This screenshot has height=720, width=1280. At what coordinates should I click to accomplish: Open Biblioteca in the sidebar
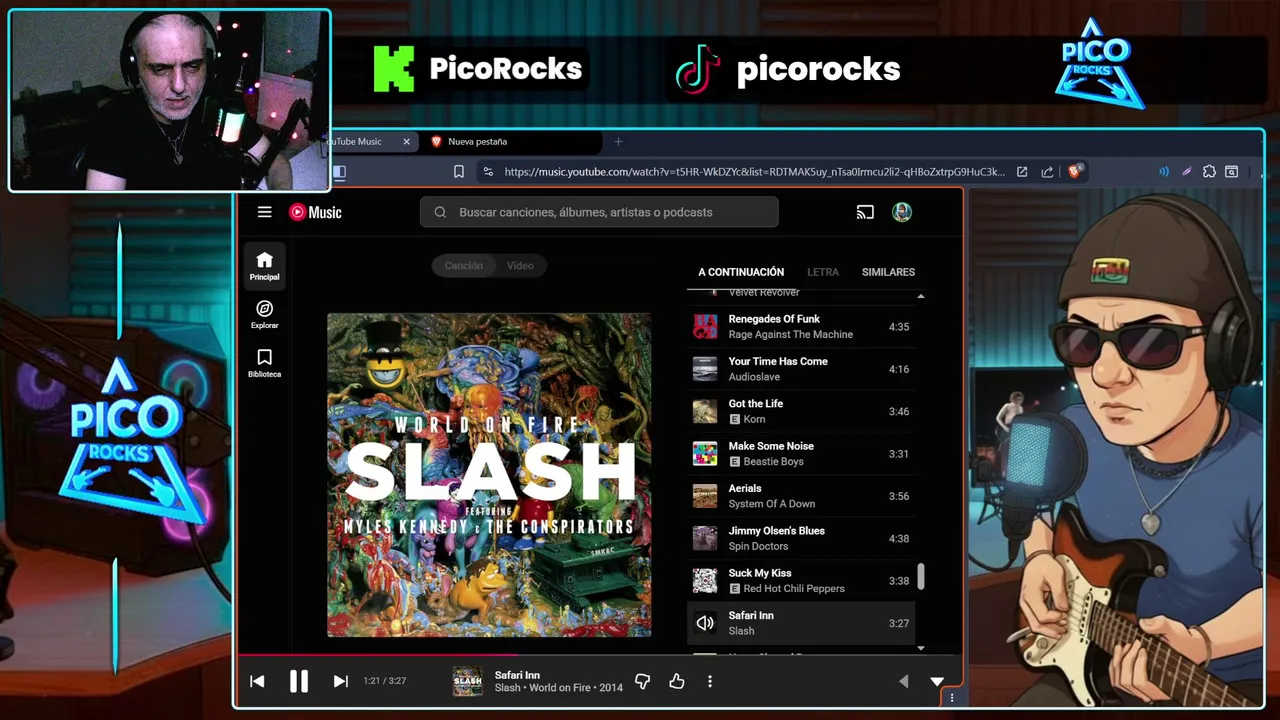264,363
